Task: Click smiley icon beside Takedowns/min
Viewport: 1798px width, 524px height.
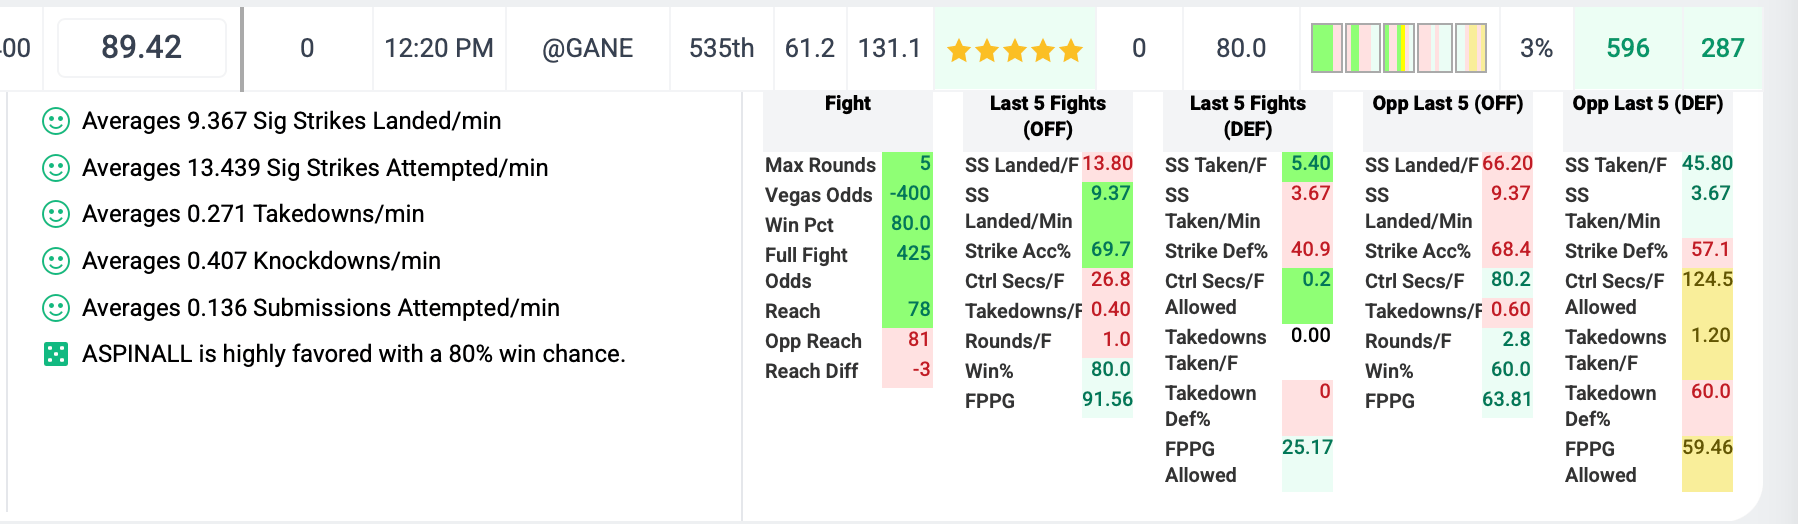Action: click(x=56, y=214)
